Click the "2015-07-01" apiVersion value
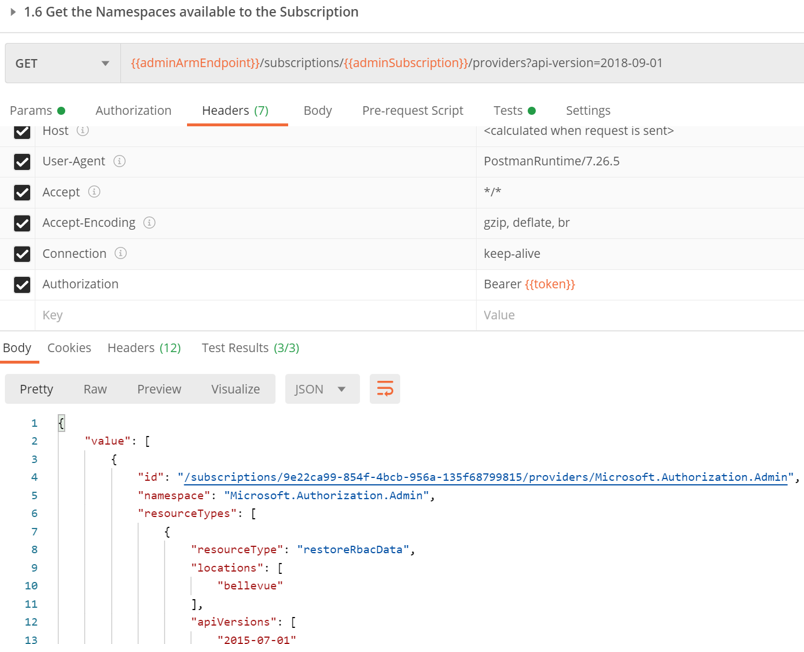 coord(257,640)
